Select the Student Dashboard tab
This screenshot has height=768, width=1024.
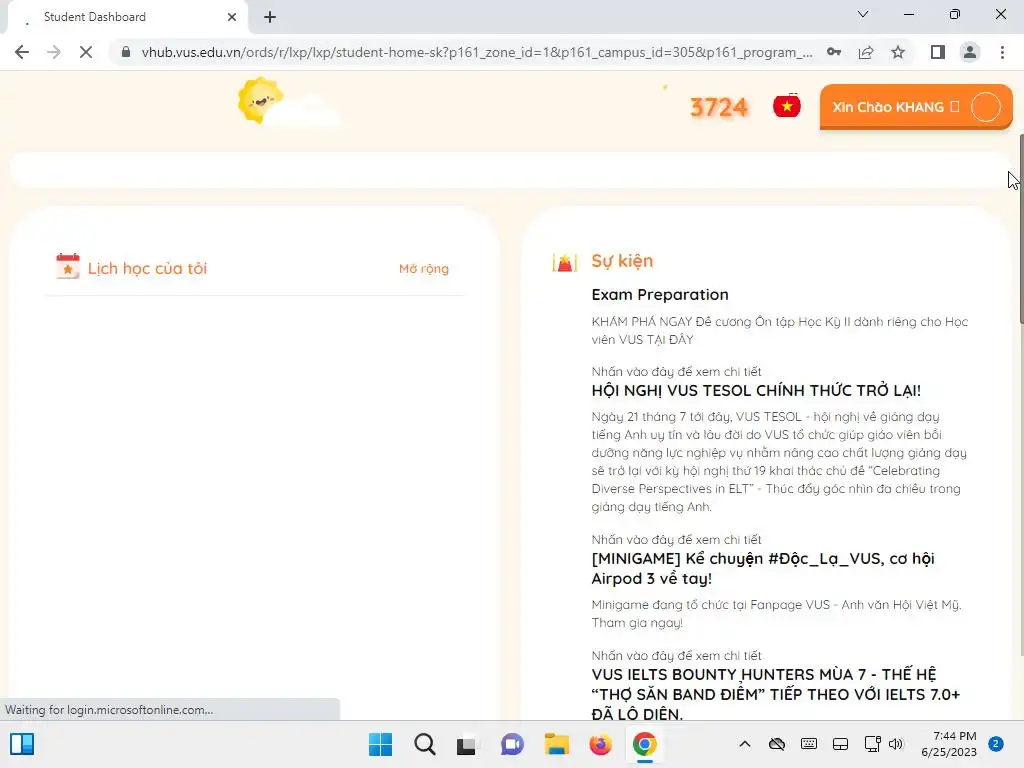(x=128, y=17)
